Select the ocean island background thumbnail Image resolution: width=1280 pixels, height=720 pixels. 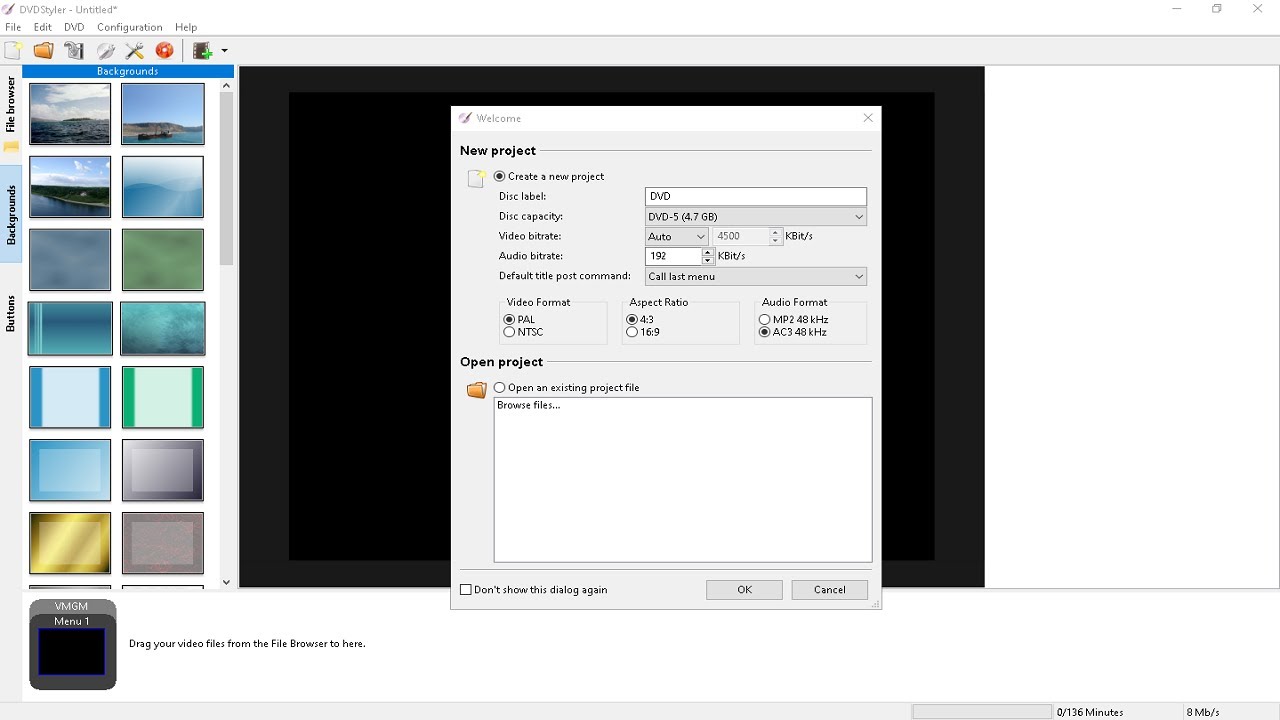(70, 114)
